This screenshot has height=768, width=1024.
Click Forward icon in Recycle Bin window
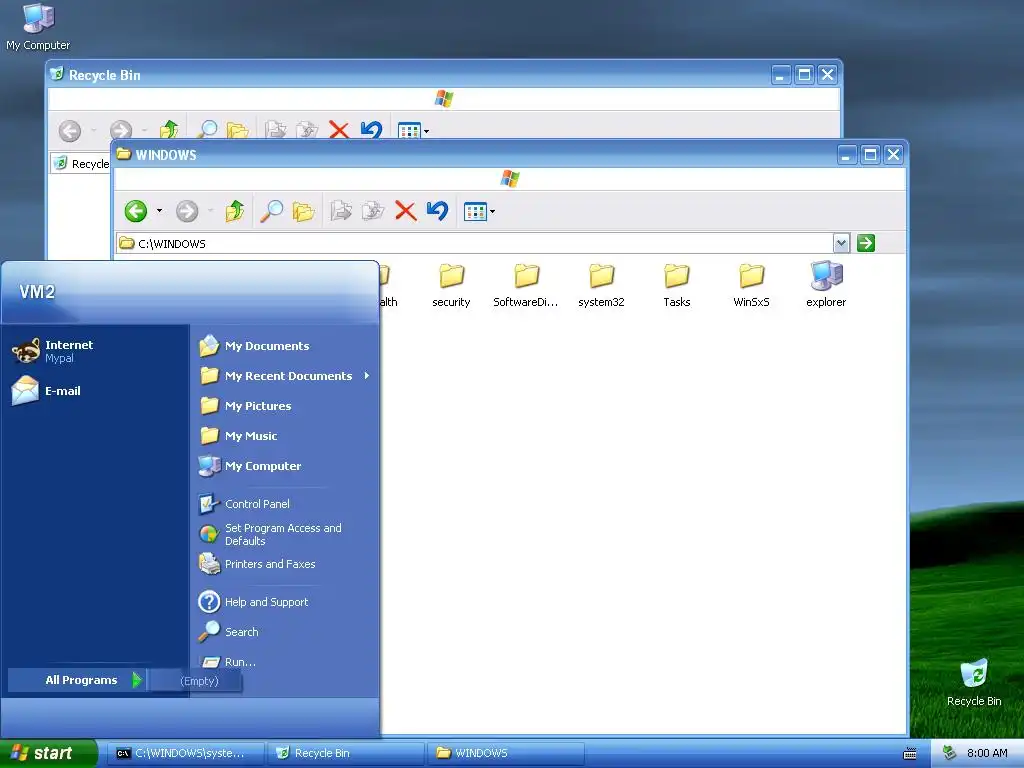click(x=121, y=130)
